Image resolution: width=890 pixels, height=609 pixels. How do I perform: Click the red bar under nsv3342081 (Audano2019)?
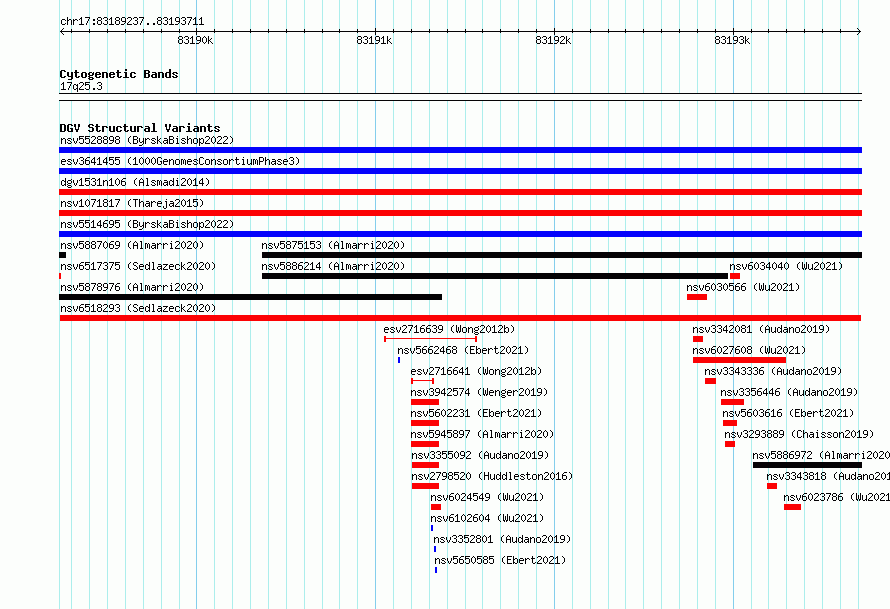[698, 339]
